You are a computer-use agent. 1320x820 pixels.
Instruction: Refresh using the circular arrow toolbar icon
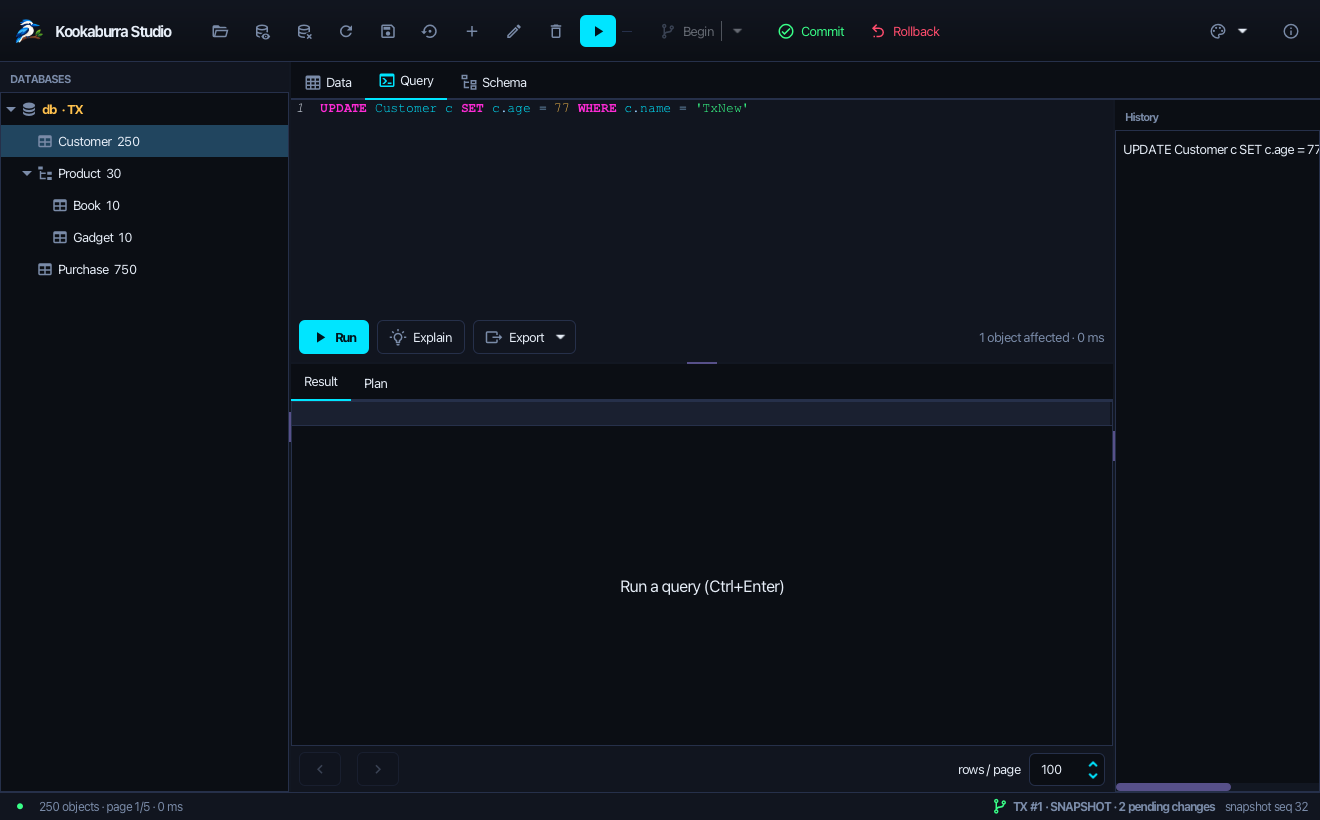coord(346,31)
